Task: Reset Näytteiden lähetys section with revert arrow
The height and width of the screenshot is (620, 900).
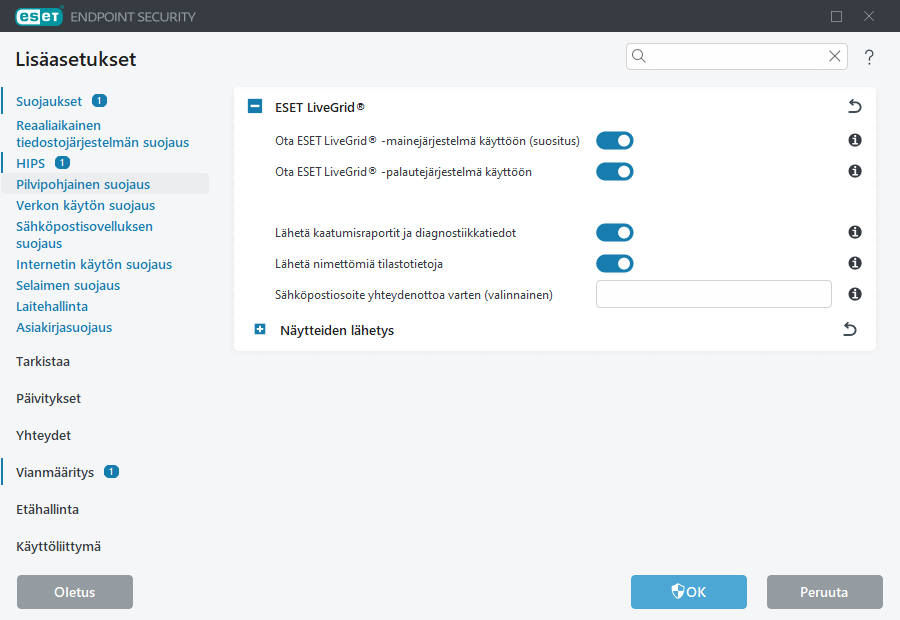Action: click(x=850, y=330)
